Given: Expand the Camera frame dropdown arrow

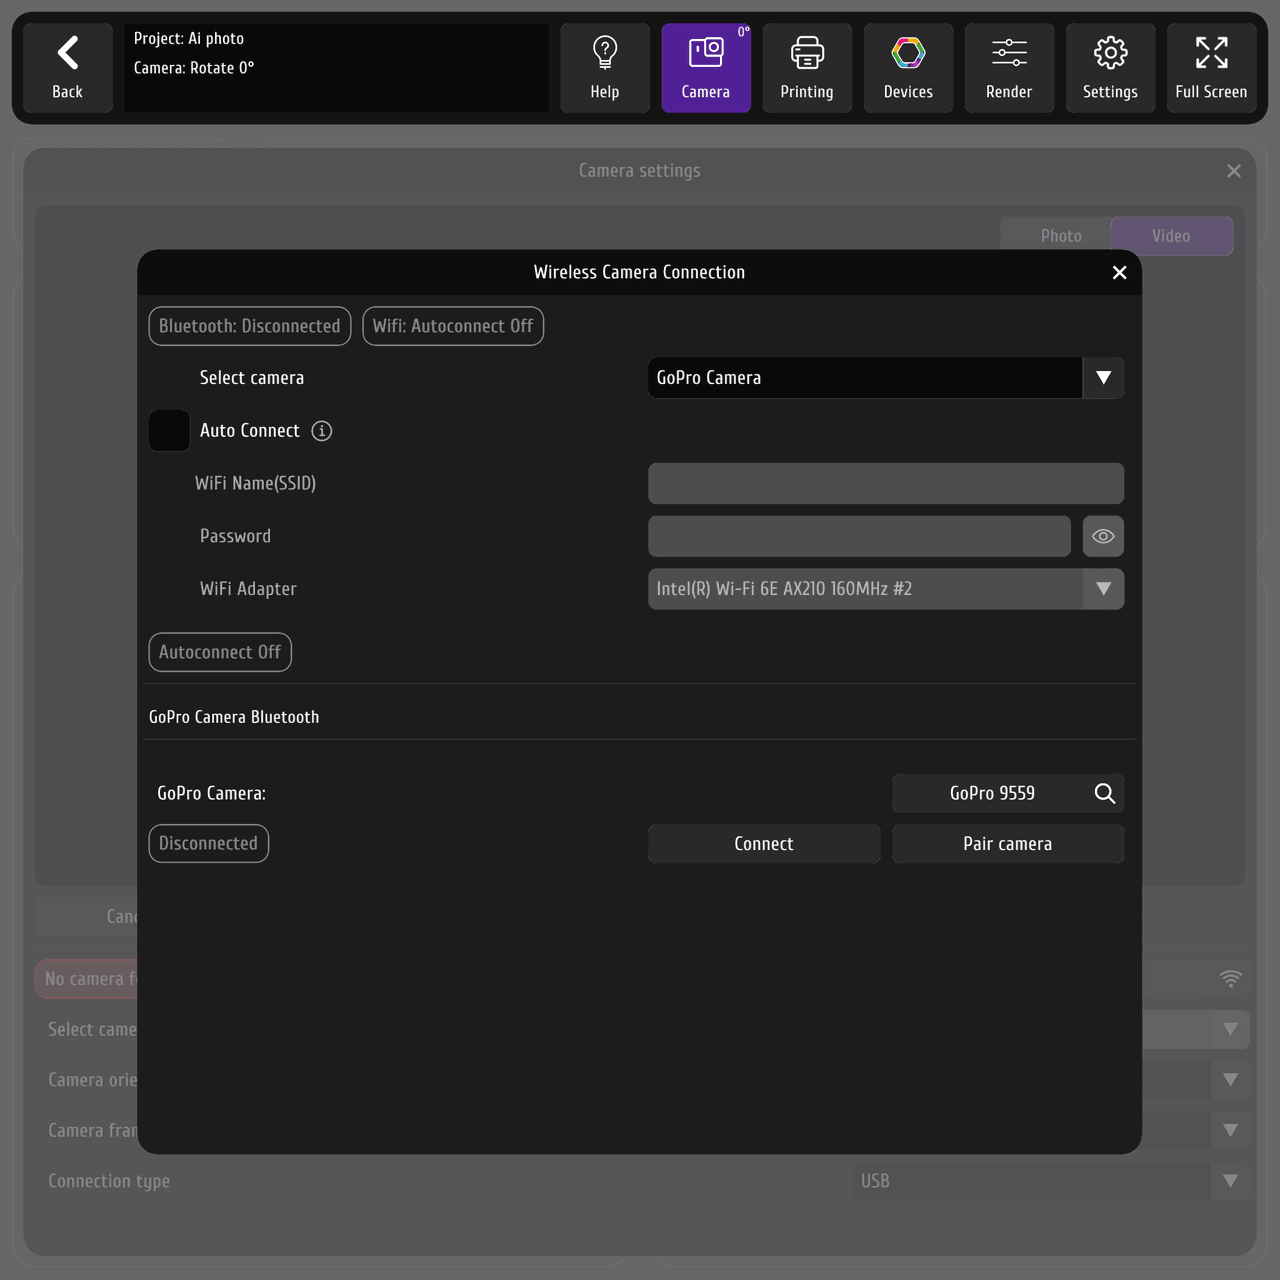Looking at the screenshot, I should tap(1231, 1130).
